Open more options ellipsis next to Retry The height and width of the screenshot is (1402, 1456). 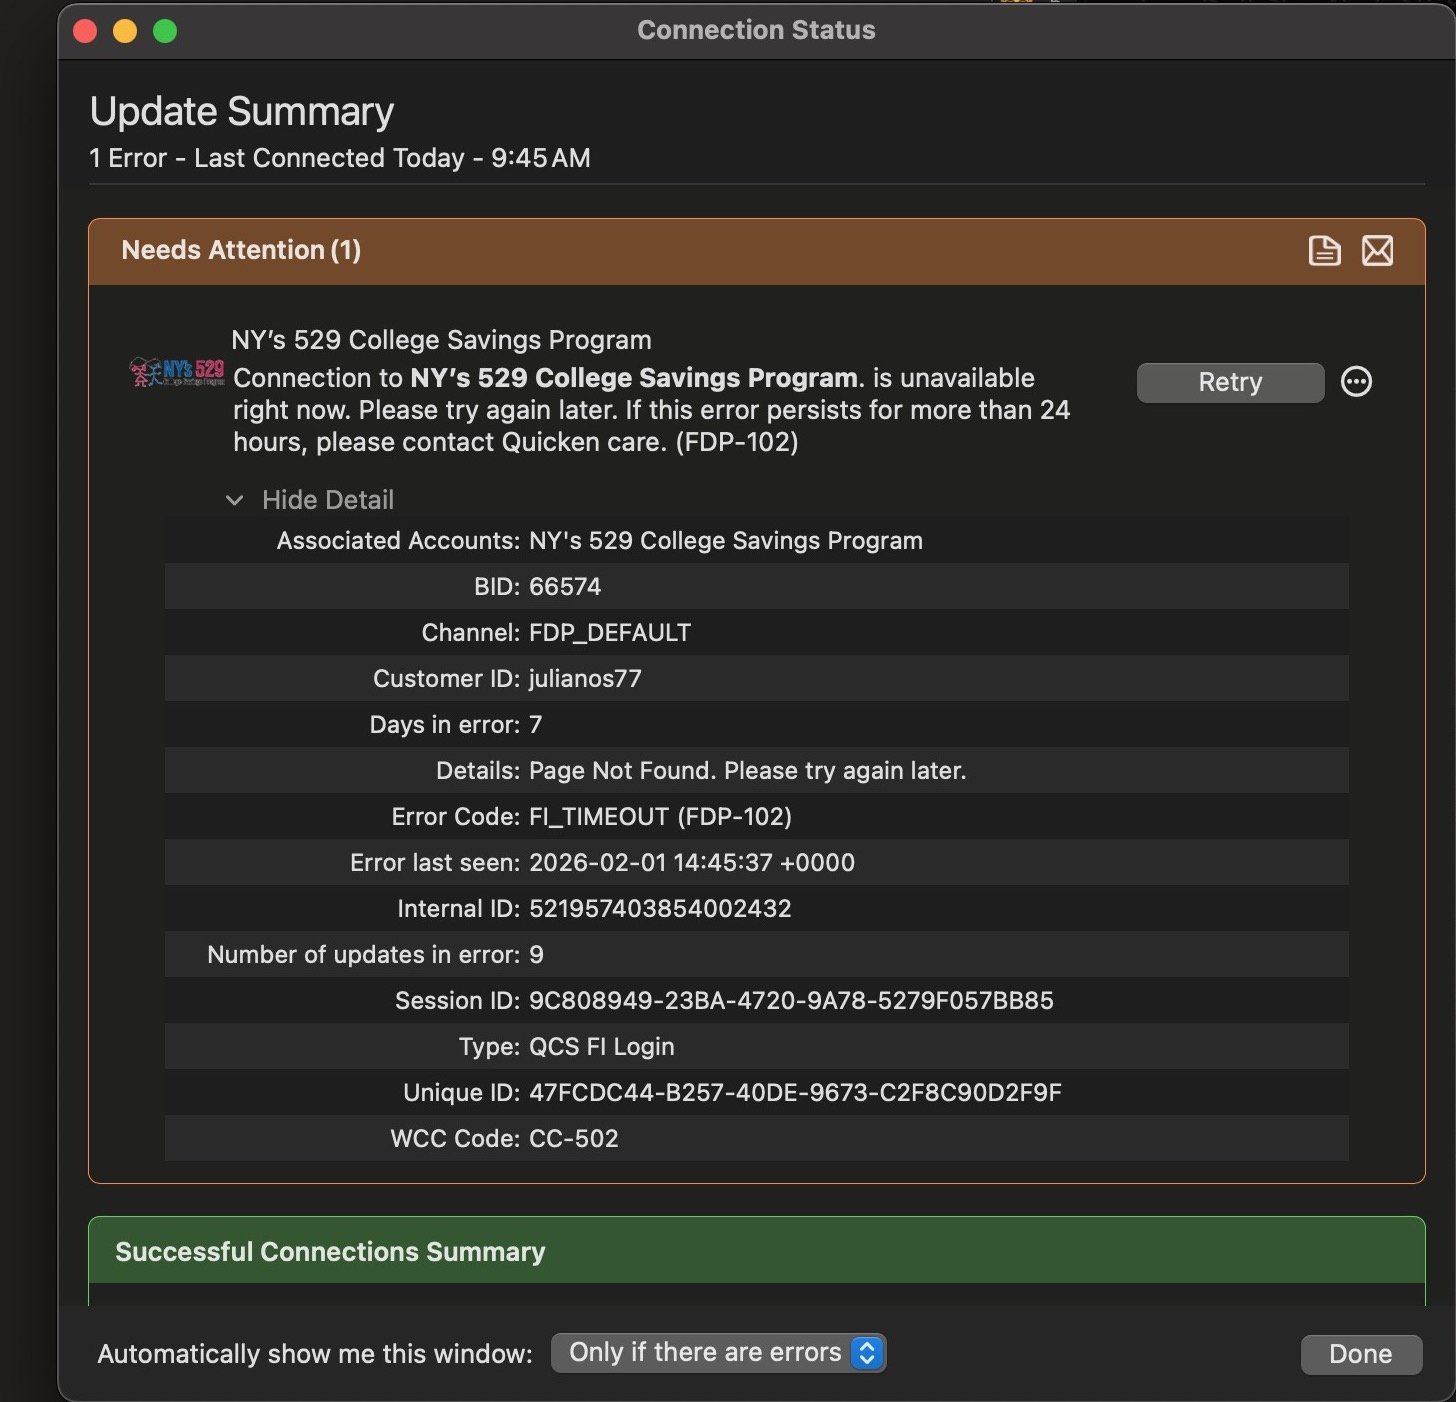pos(1356,381)
